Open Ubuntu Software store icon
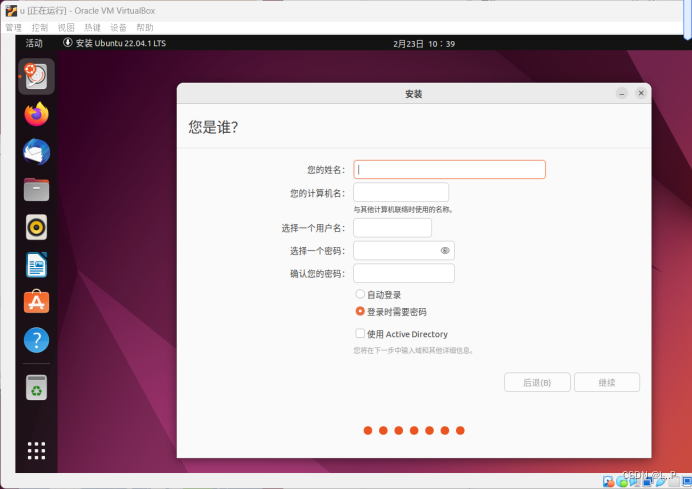This screenshot has height=489, width=692. [x=36, y=302]
